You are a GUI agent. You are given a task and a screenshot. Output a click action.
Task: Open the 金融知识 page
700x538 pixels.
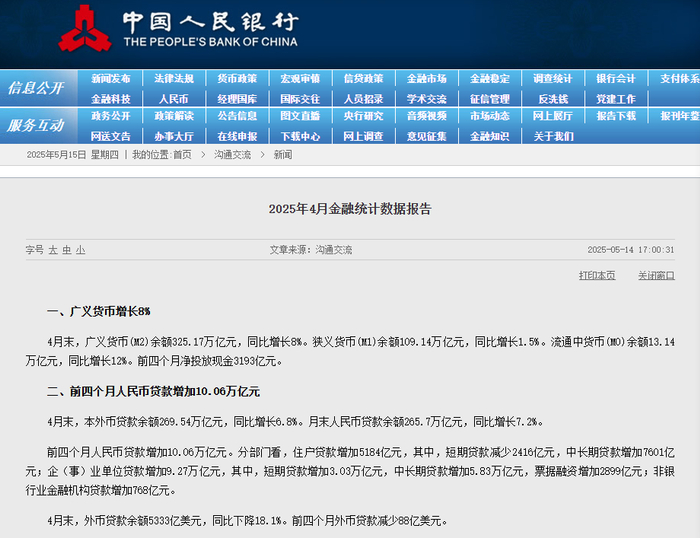click(x=490, y=136)
